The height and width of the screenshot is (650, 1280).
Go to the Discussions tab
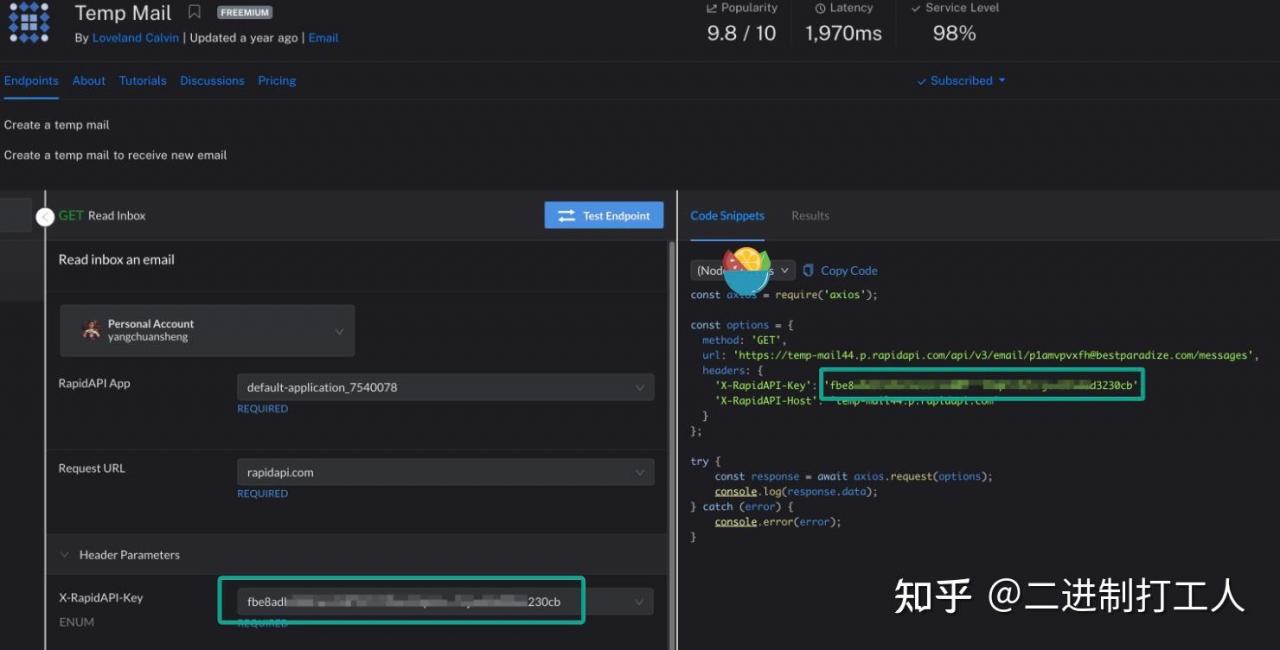[x=212, y=81]
